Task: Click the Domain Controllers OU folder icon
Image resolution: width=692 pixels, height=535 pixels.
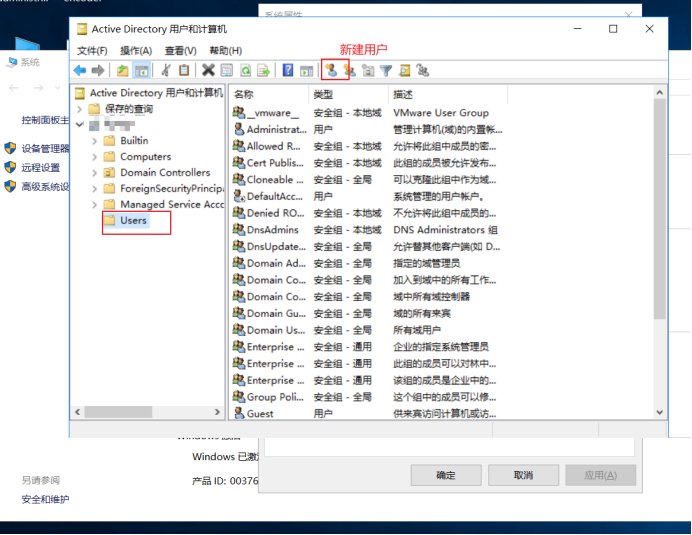Action: pyautogui.click(x=109, y=172)
